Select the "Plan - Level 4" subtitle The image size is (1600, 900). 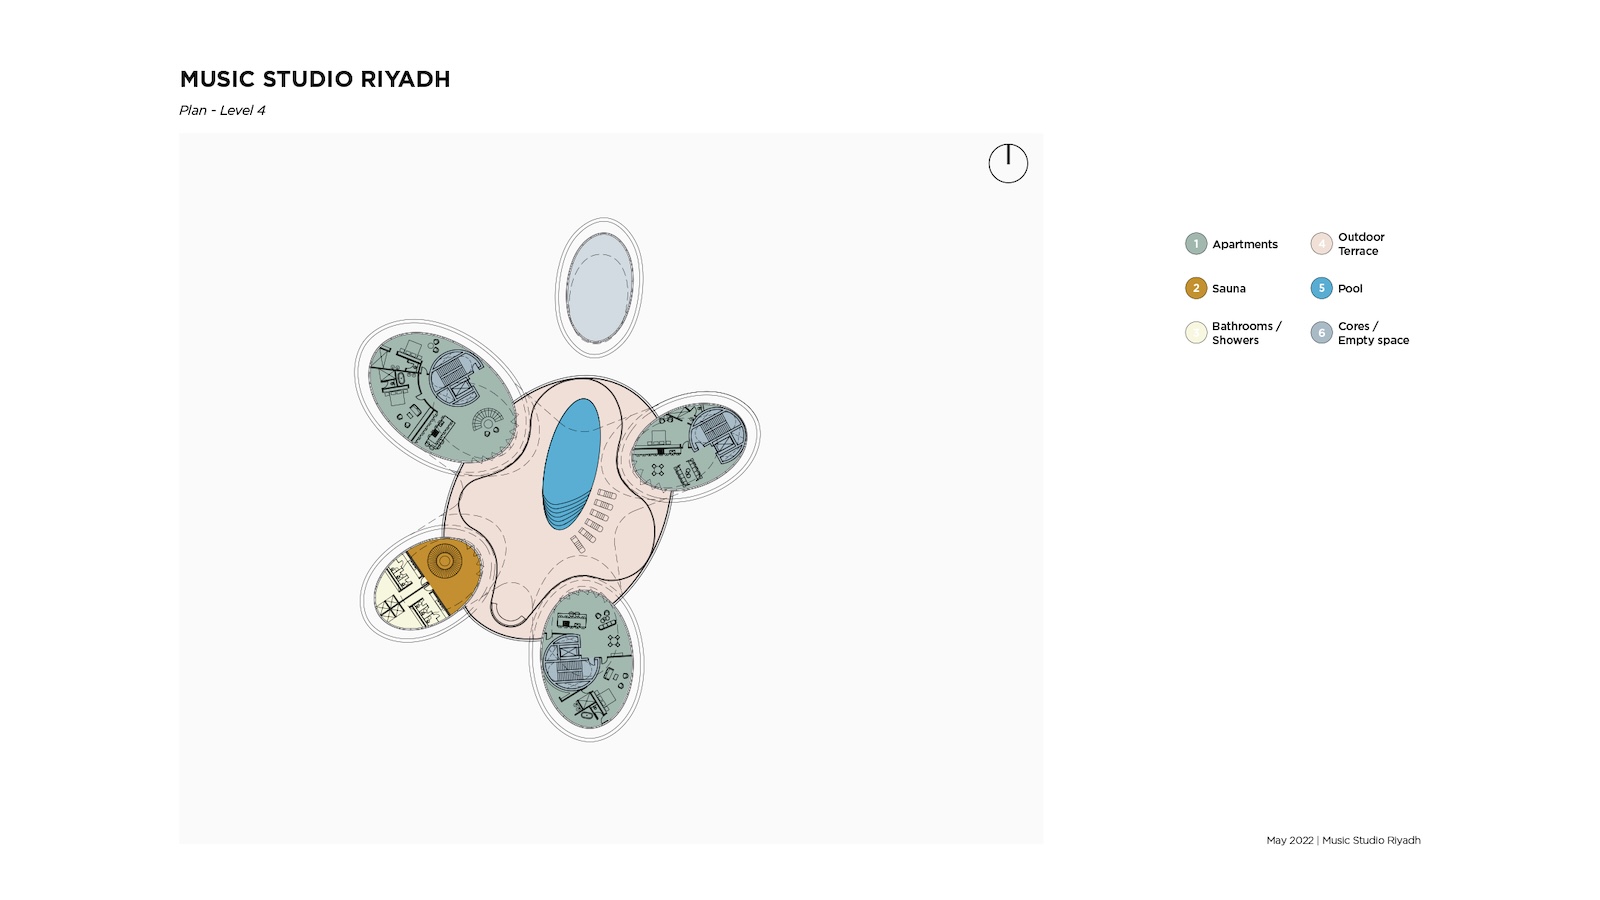[222, 110]
